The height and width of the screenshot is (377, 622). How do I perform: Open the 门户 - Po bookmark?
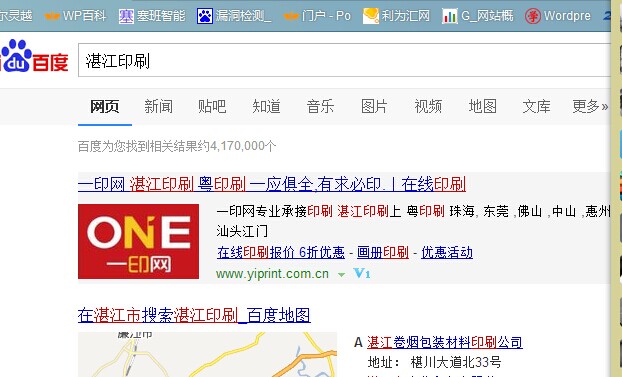click(317, 16)
